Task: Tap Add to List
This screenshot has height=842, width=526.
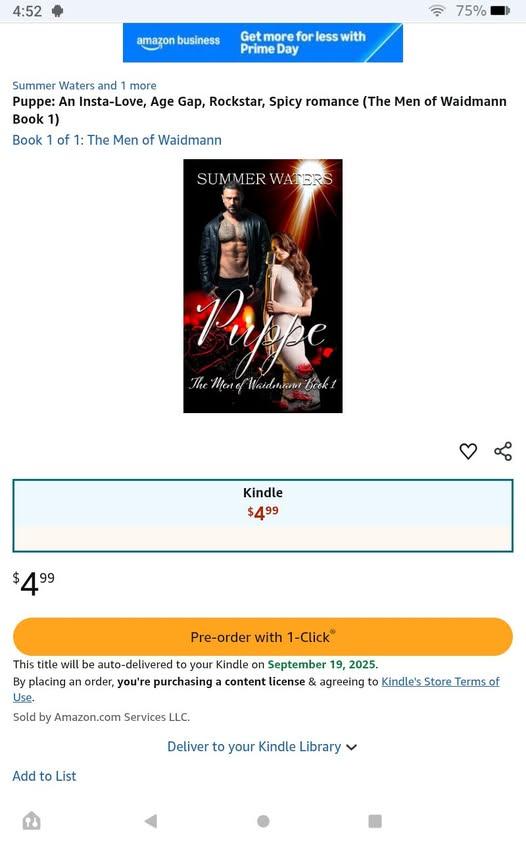Action: coord(44,776)
